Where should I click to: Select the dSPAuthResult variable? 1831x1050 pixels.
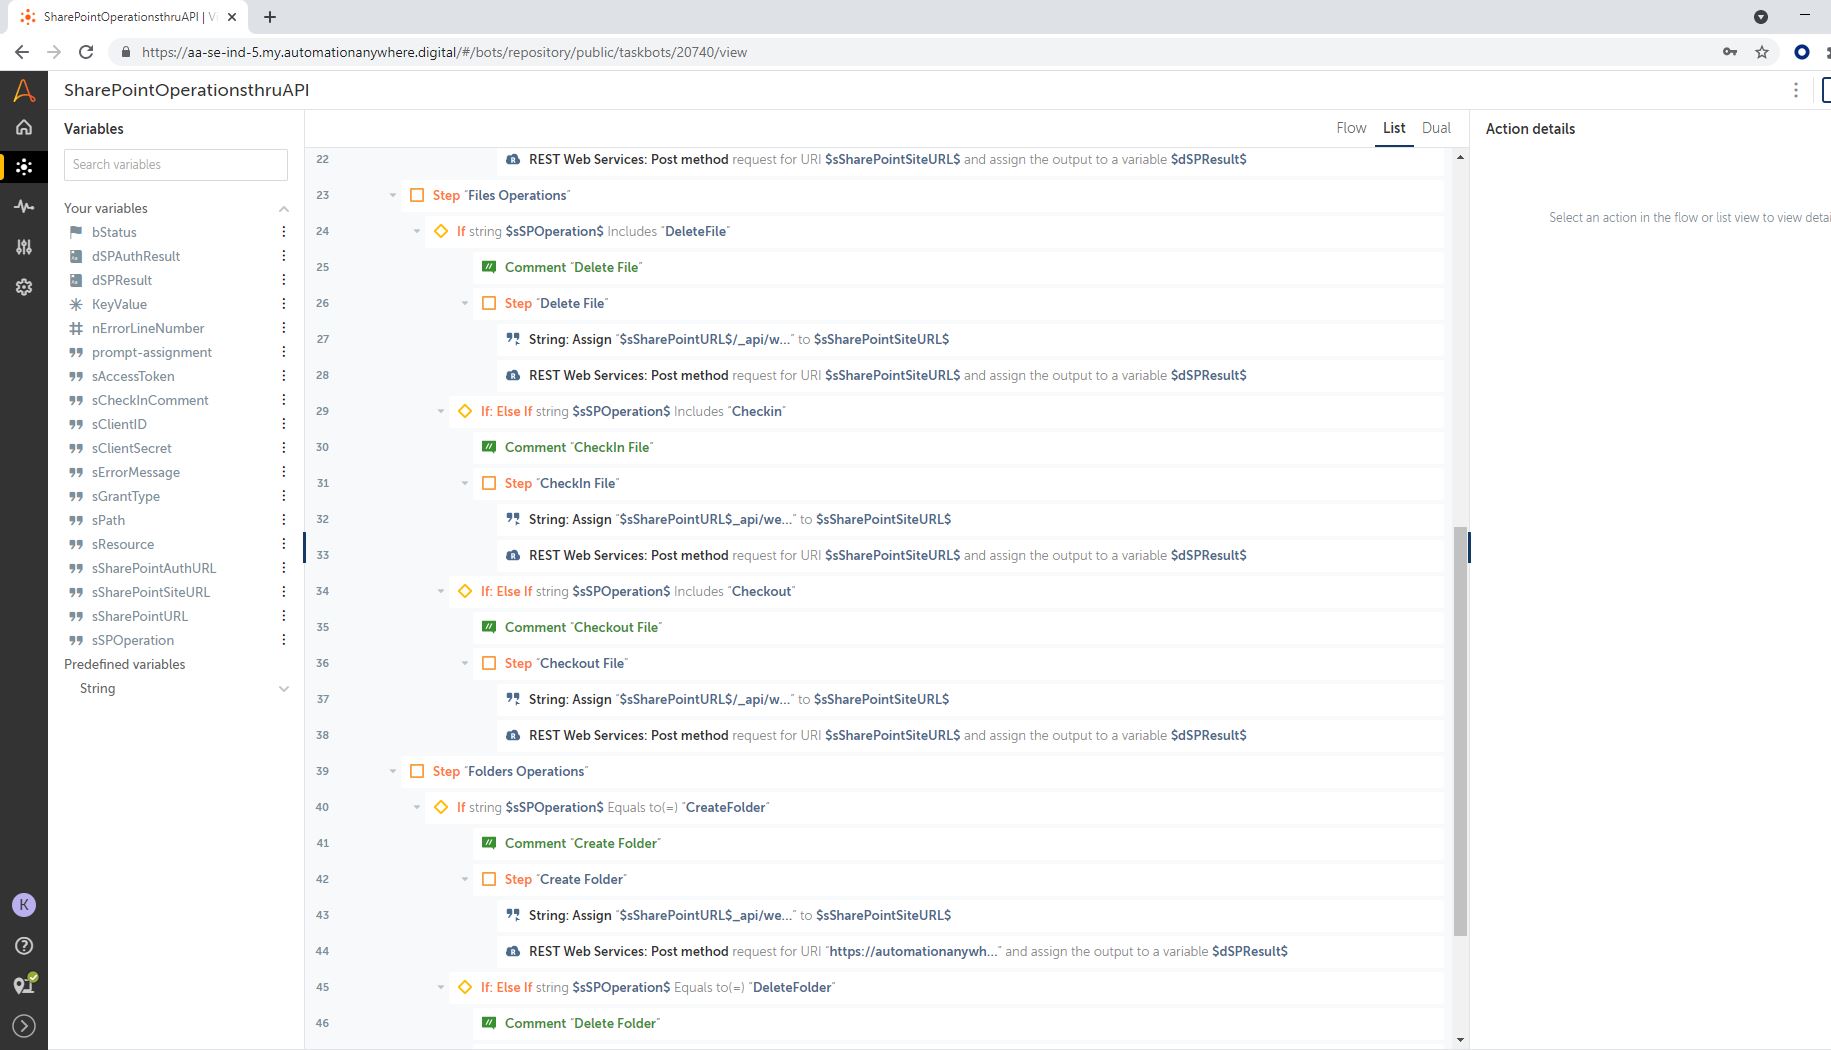[x=135, y=256]
